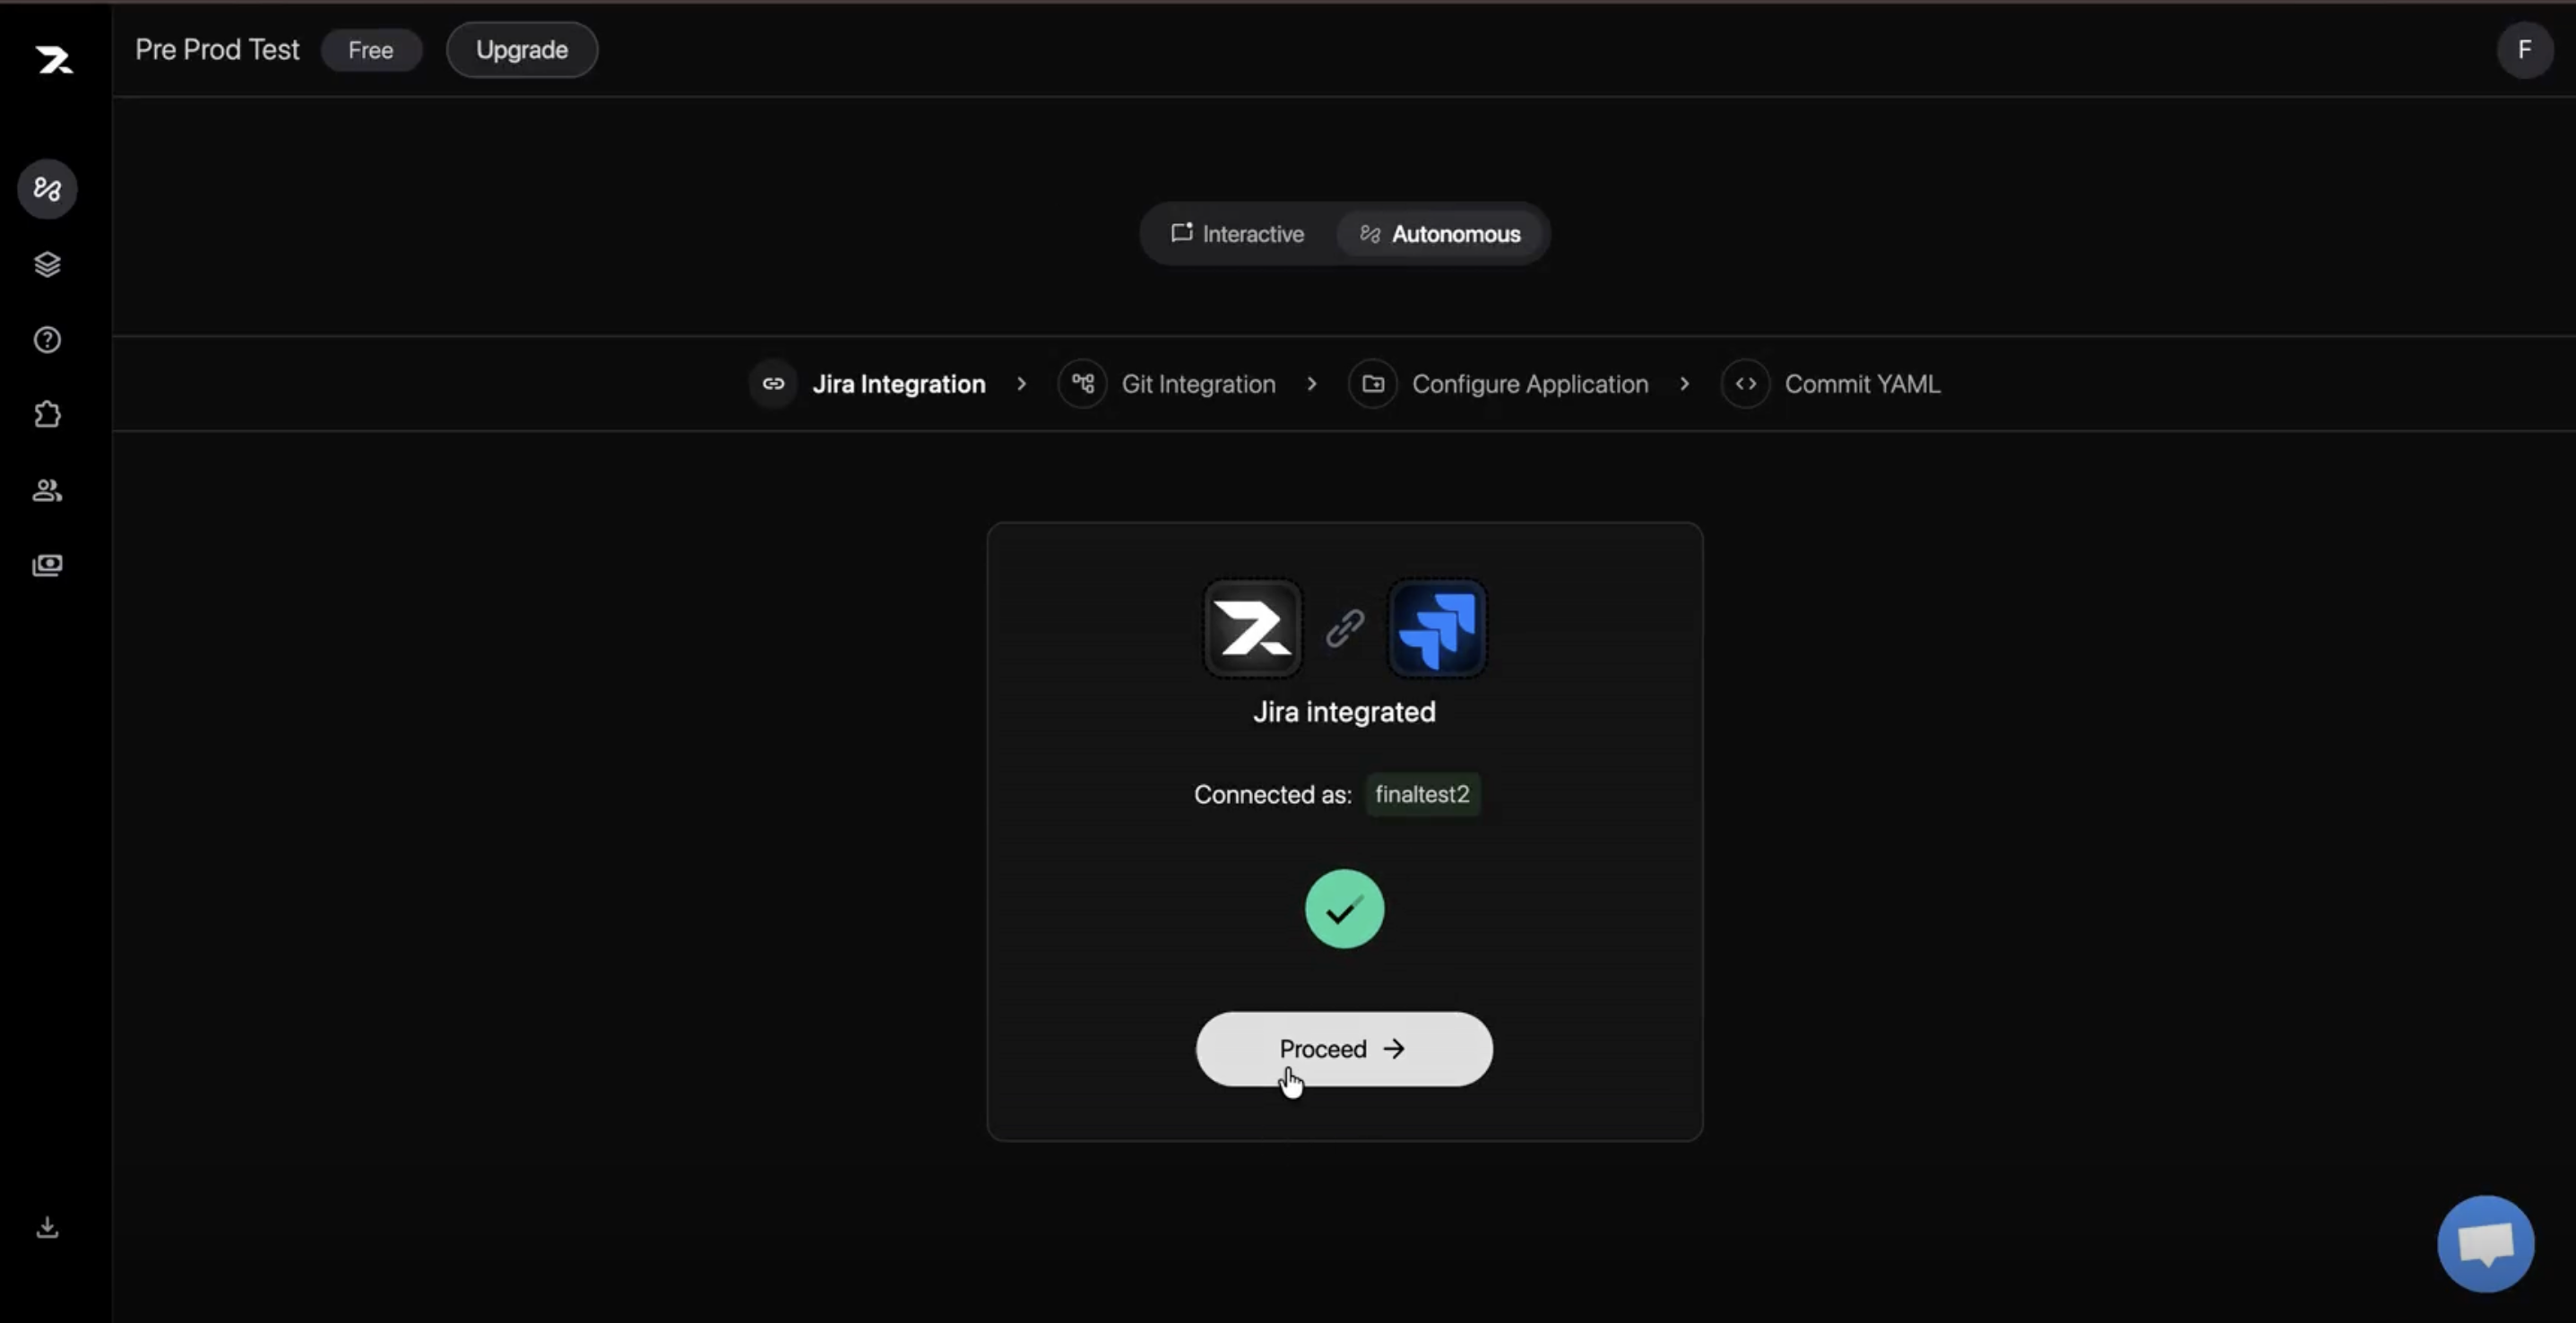Click the app logo tile in integration card
Viewport: 2576px width, 1323px height.
click(x=1252, y=628)
